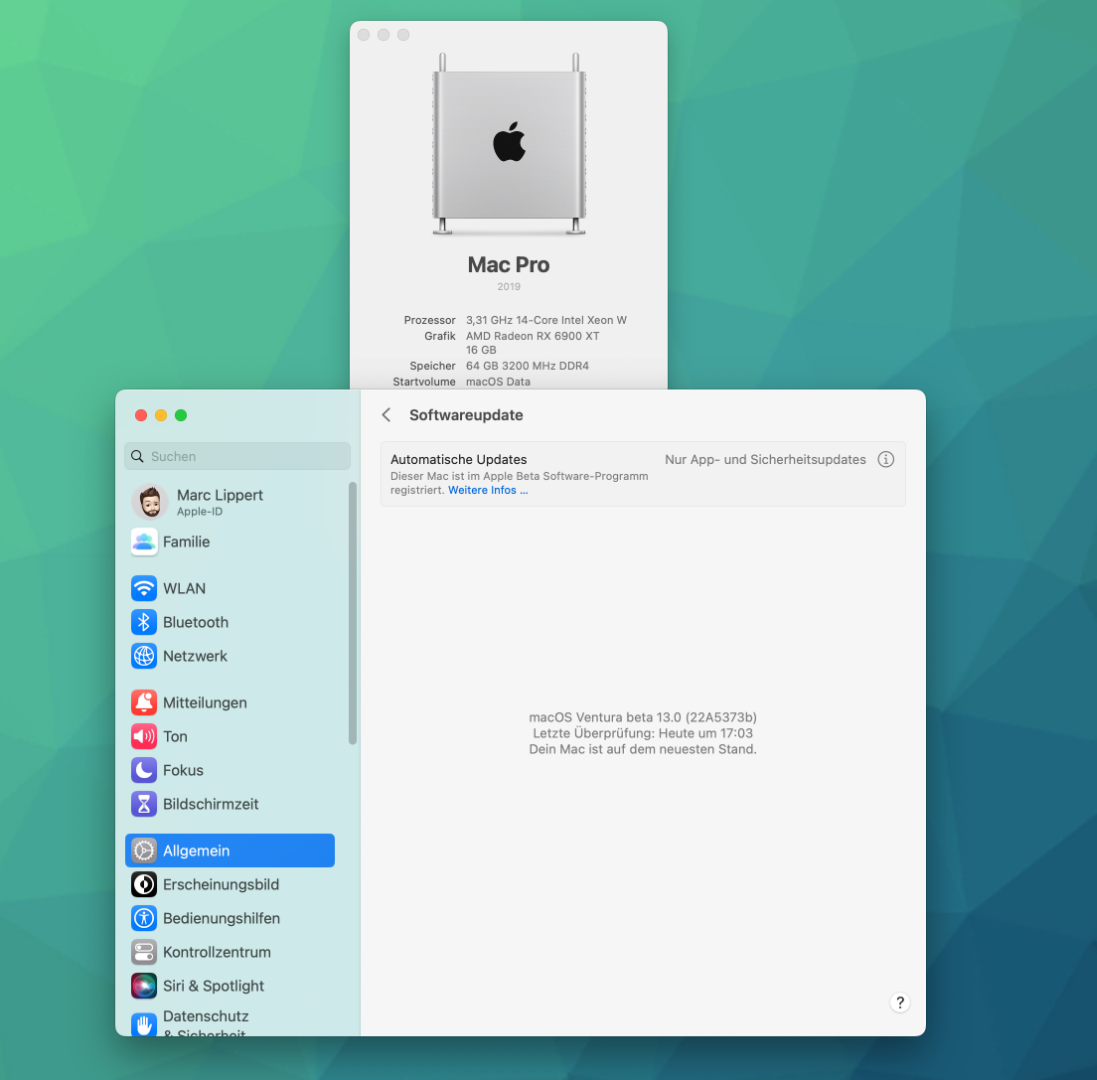This screenshot has width=1097, height=1080.
Task: Click the "Dein Mac ist auf dem neuesten Stand." message
Action: 642,749
